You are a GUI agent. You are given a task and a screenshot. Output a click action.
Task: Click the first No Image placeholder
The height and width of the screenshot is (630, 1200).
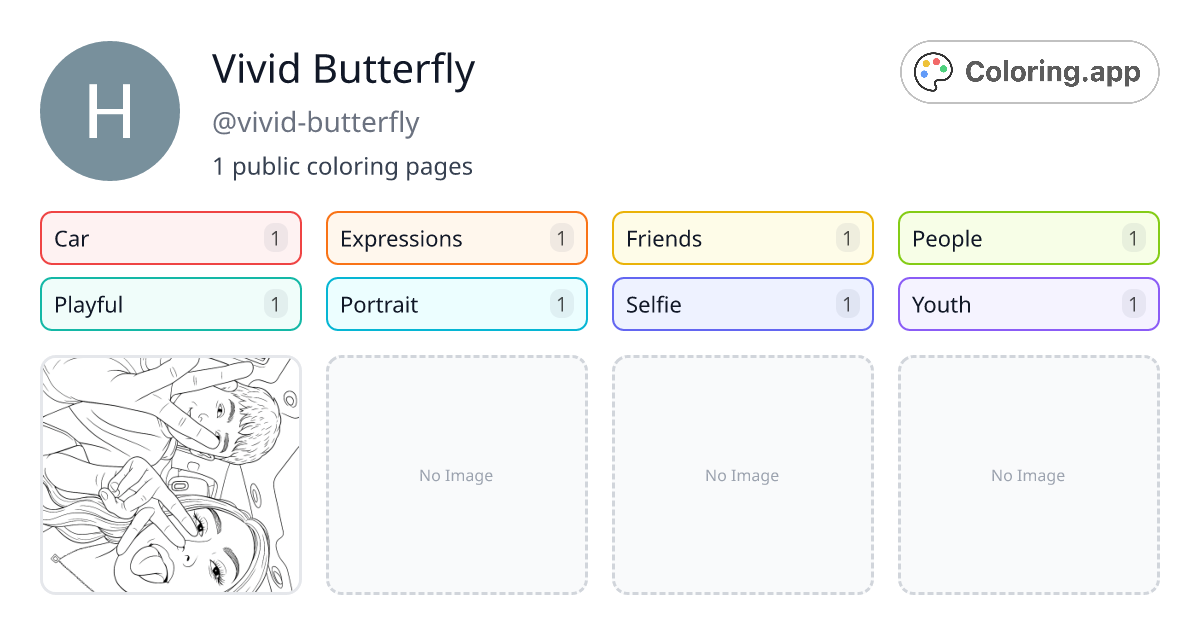(456, 475)
